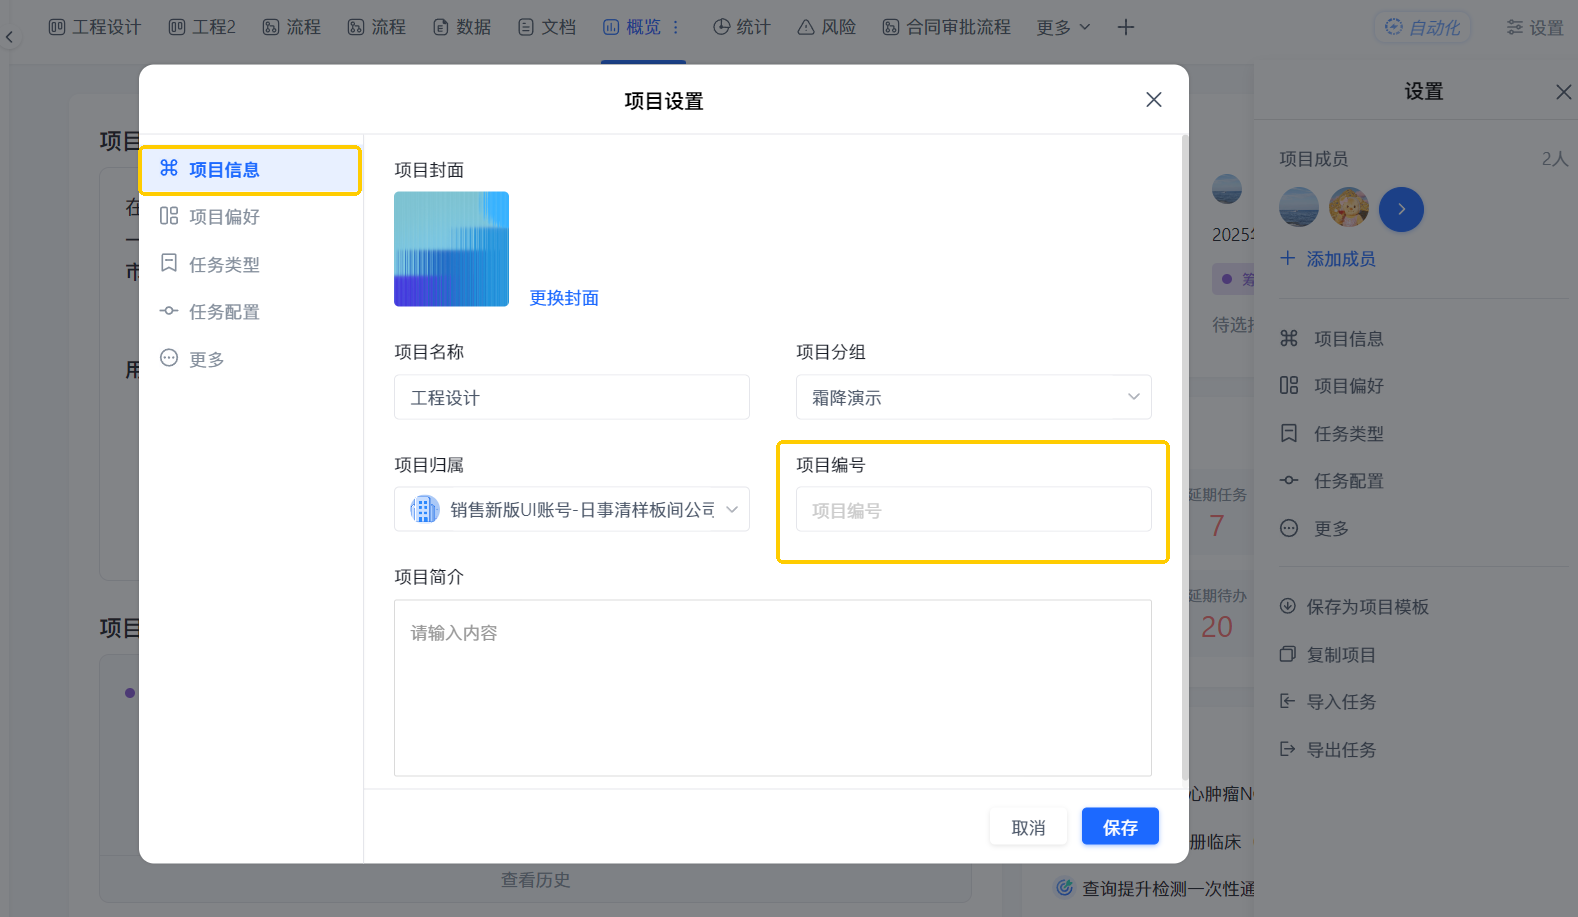Viewport: 1578px width, 917px height.
Task: Select 项目信息 in dialog sidebar
Action: [x=250, y=170]
